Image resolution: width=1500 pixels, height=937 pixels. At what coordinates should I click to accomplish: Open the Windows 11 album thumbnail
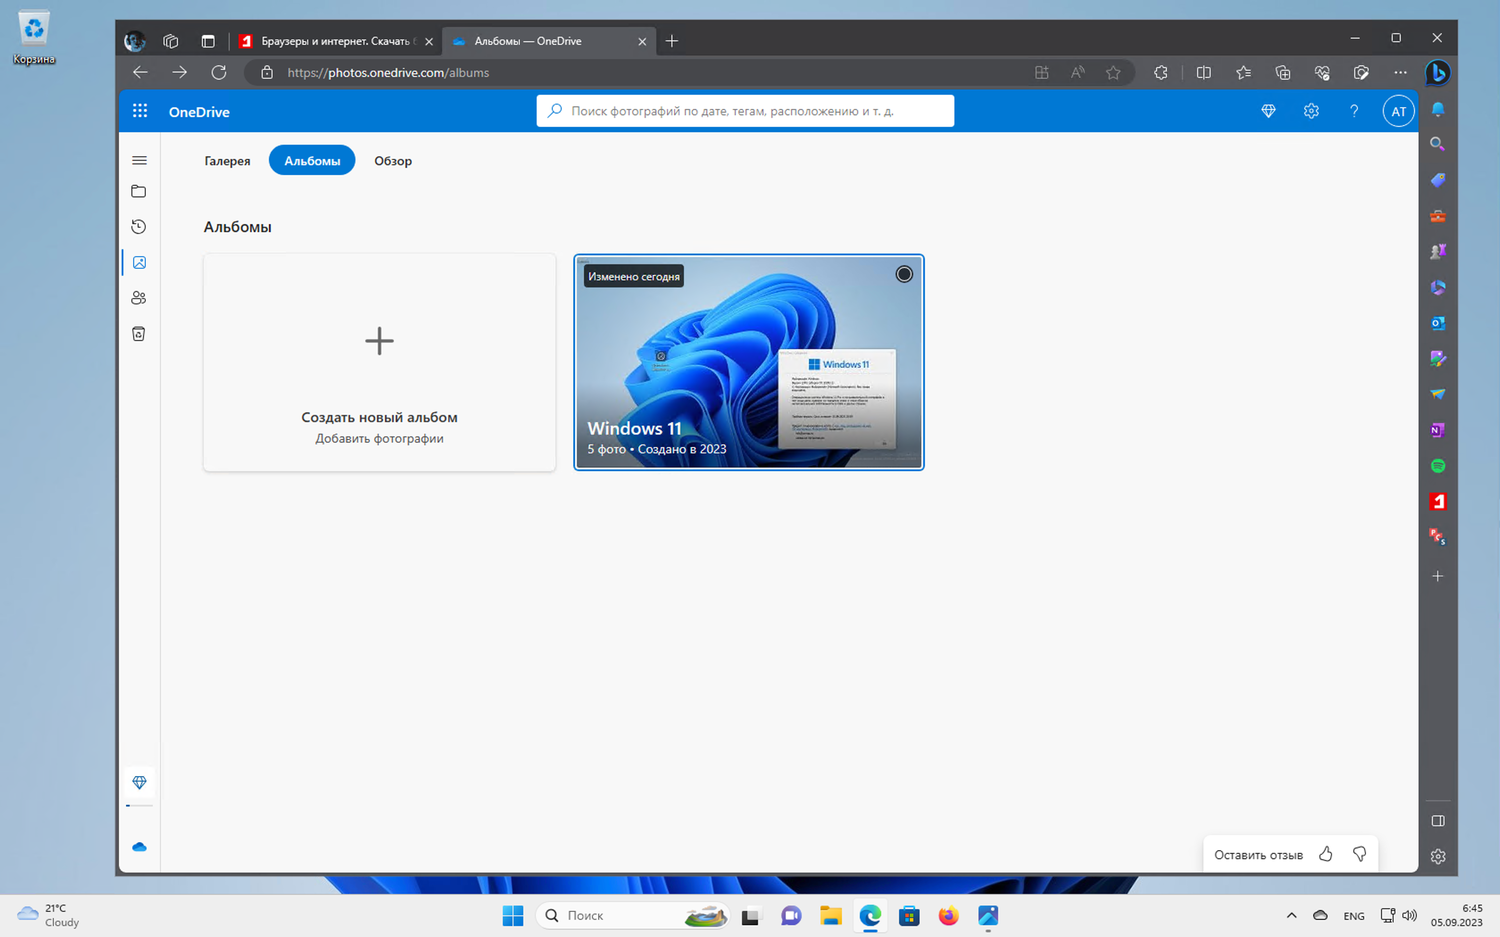click(x=749, y=362)
